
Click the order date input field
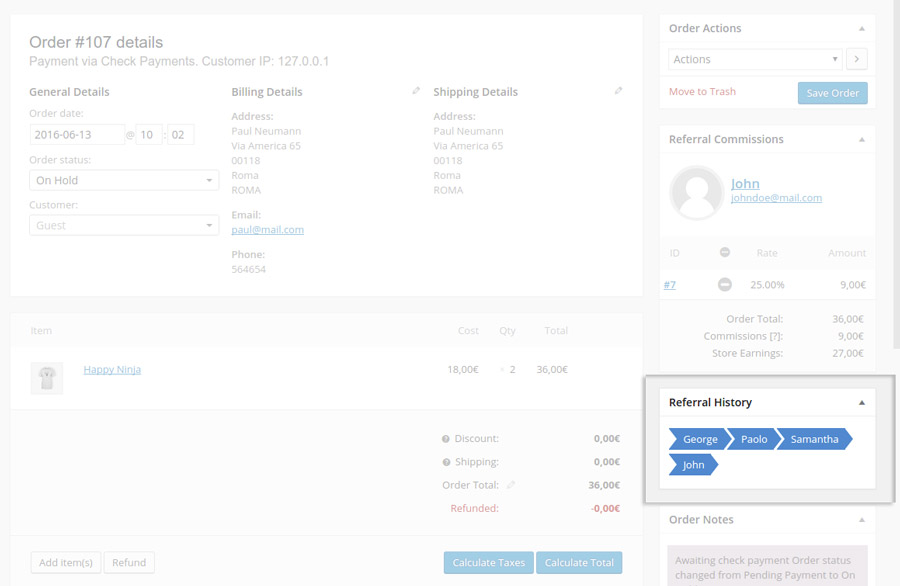click(x=76, y=135)
